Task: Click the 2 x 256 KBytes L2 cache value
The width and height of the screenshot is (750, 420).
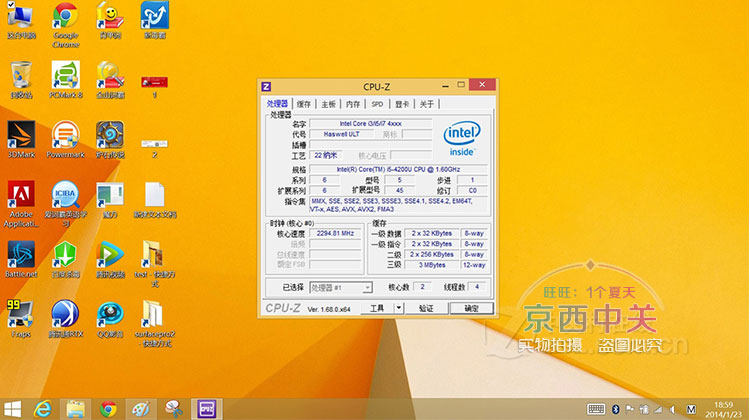Action: (x=432, y=254)
